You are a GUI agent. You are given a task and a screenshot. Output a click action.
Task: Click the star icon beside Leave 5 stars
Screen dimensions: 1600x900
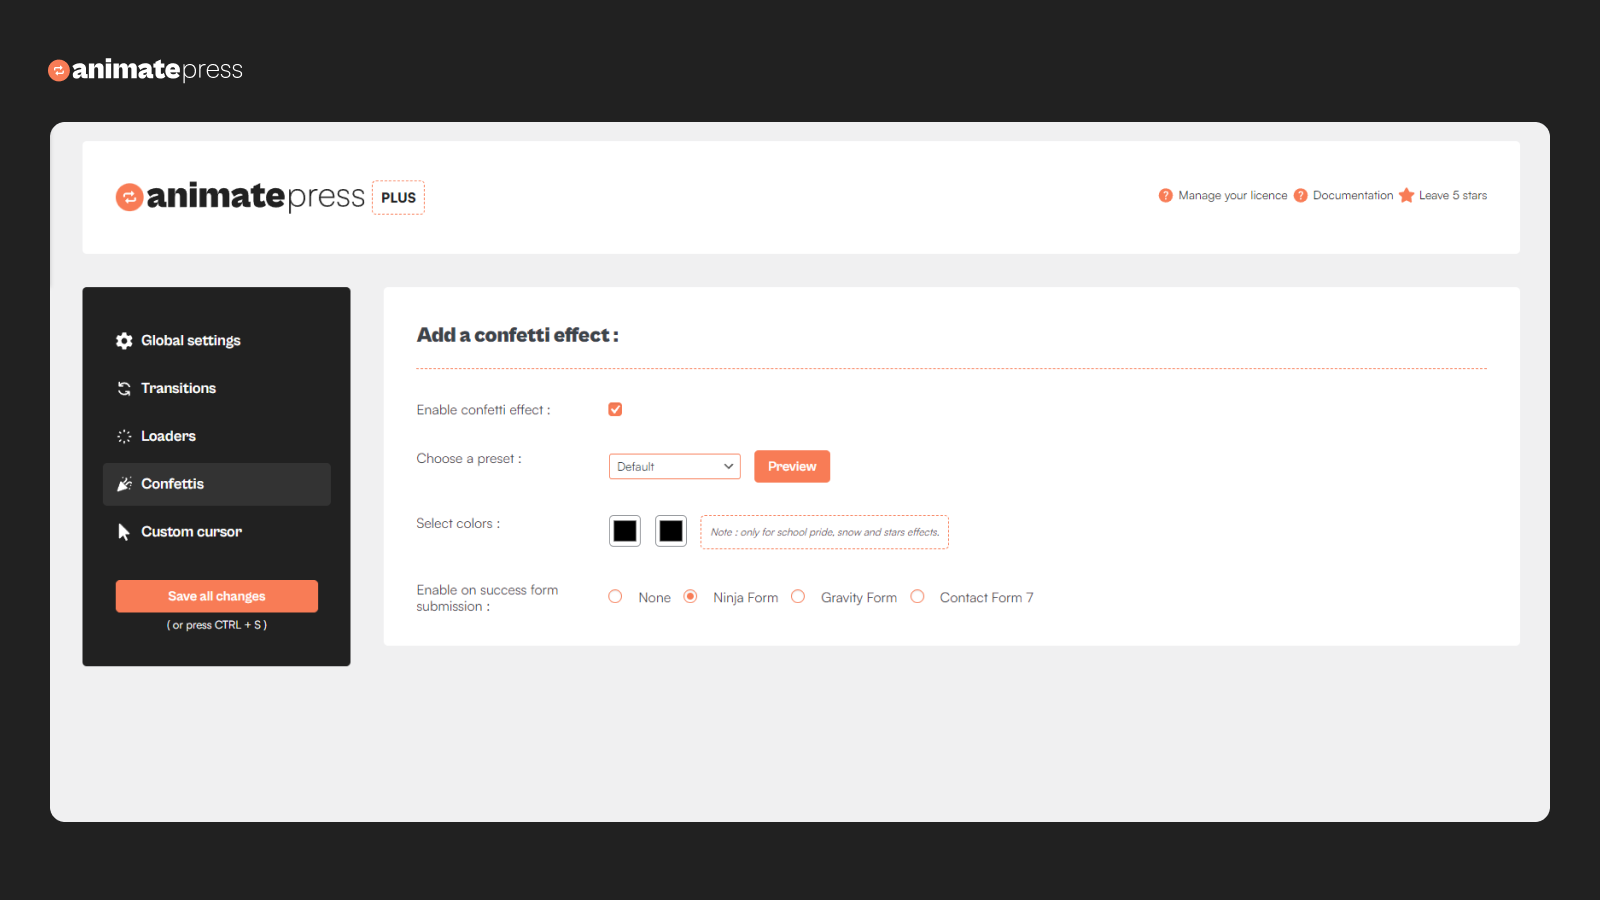click(x=1407, y=195)
